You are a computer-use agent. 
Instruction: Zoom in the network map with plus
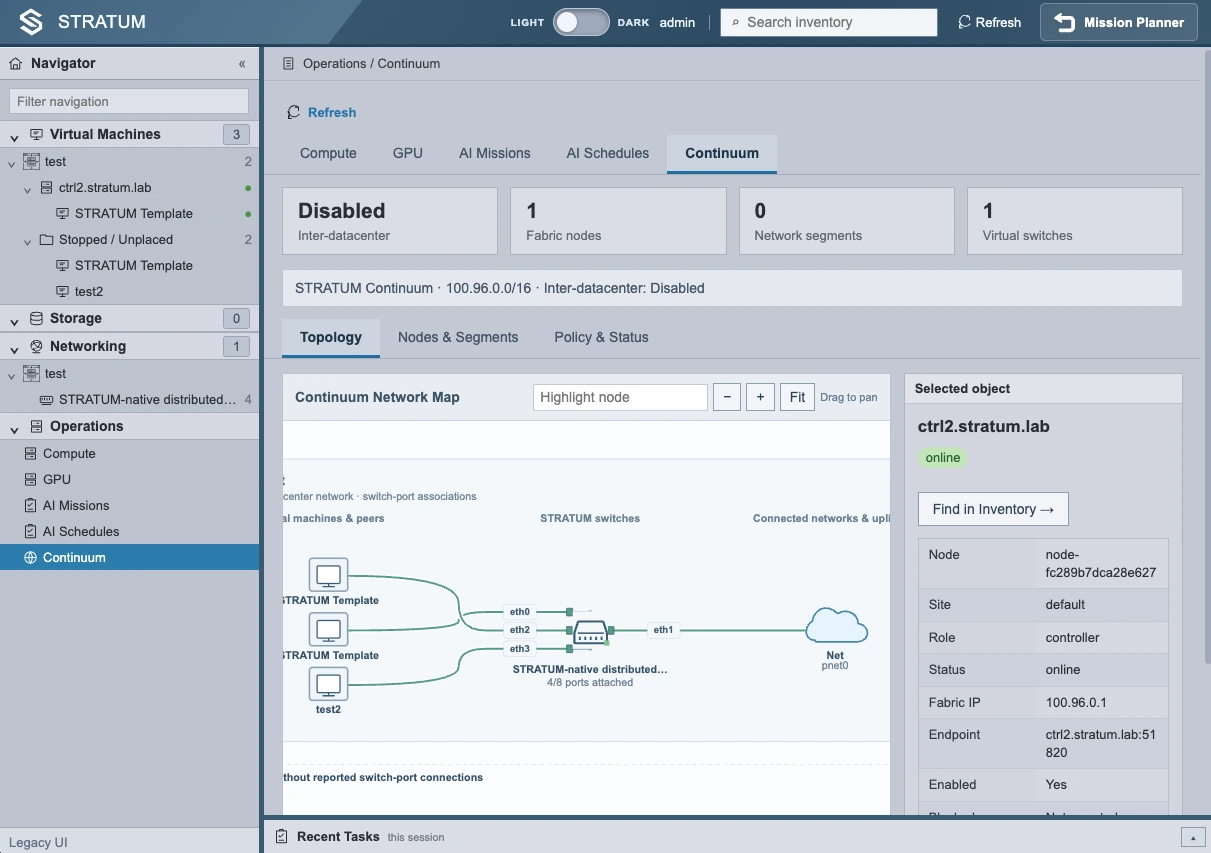[x=760, y=397]
